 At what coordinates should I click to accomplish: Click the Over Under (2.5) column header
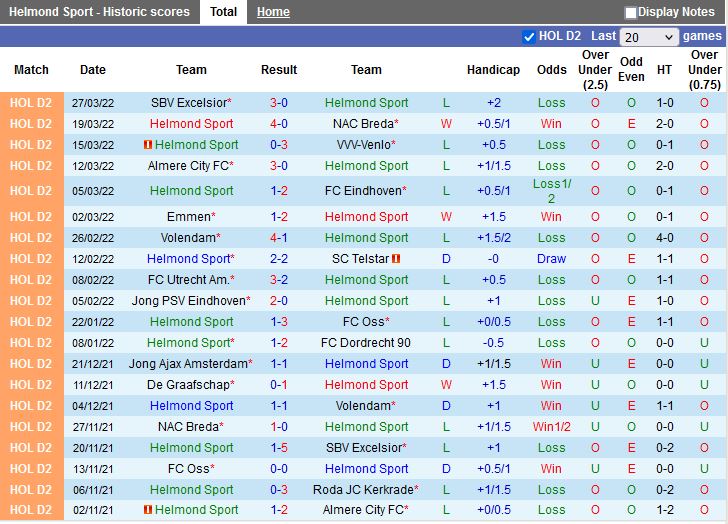pyautogui.click(x=595, y=70)
